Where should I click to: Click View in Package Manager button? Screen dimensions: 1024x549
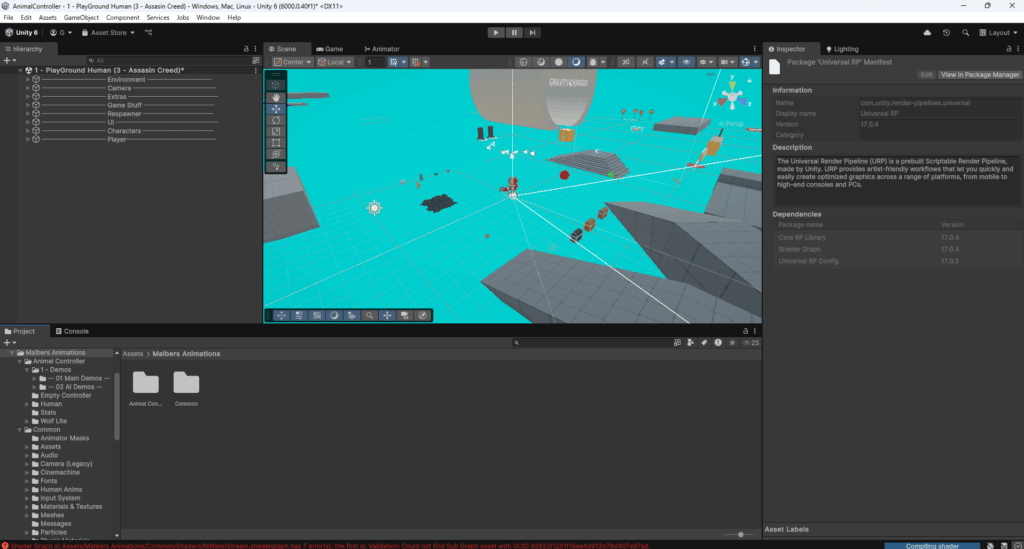point(980,74)
